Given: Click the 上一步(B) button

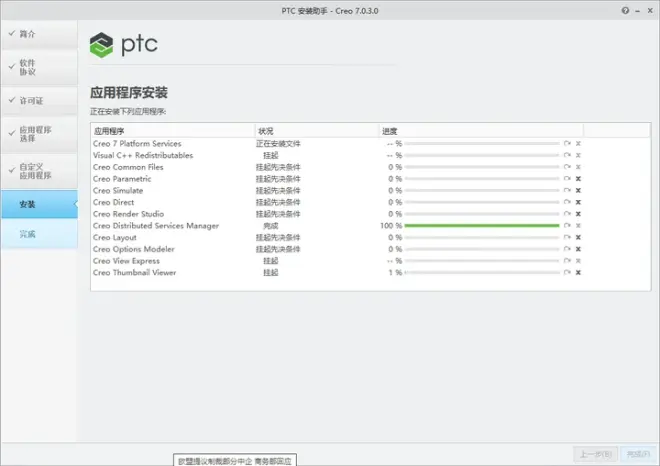Looking at the screenshot, I should click(596, 454).
